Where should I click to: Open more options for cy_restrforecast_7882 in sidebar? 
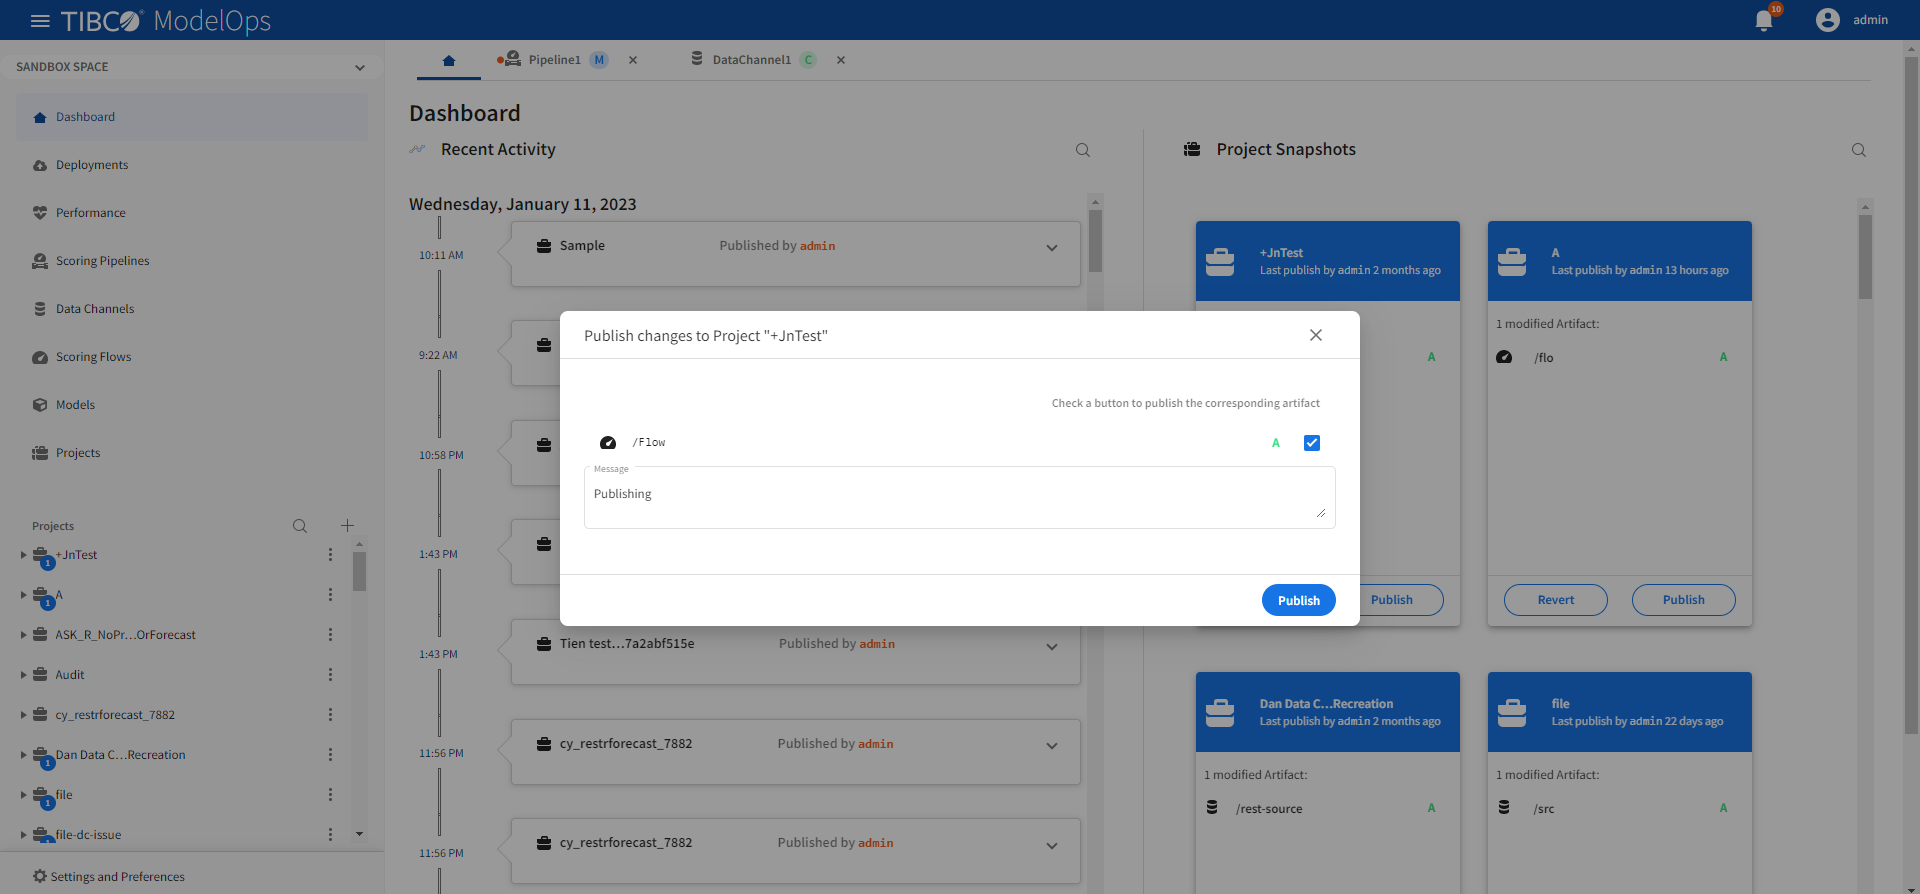(330, 715)
